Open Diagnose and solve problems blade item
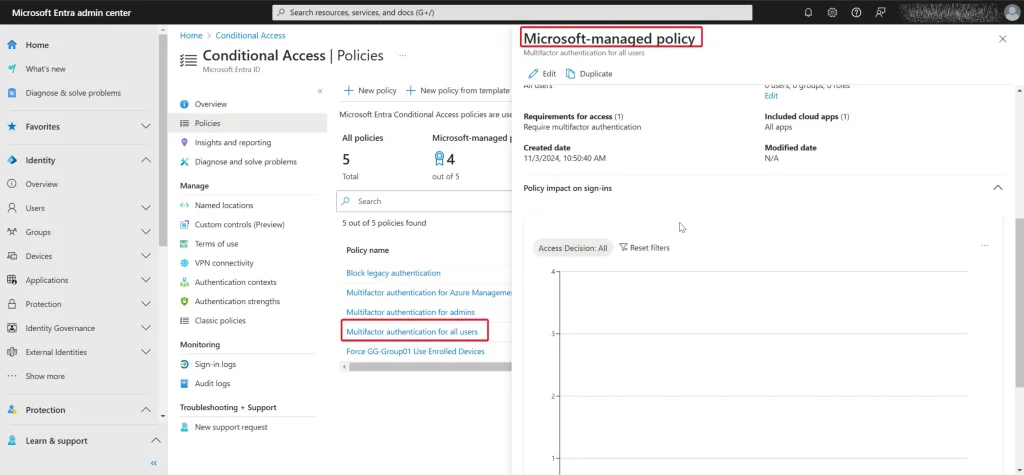 point(248,161)
